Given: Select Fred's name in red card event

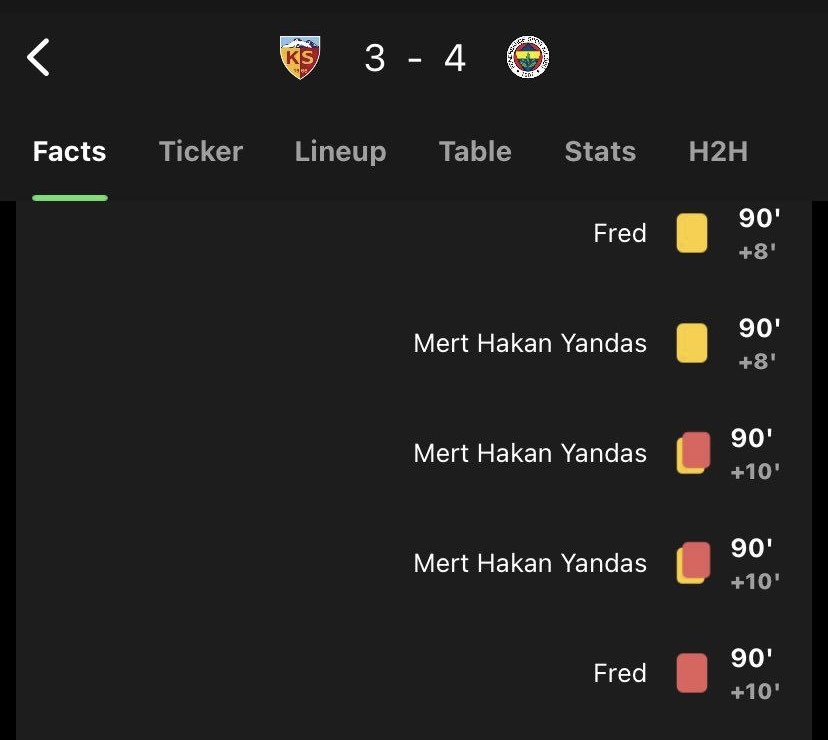Looking at the screenshot, I should pos(620,673).
